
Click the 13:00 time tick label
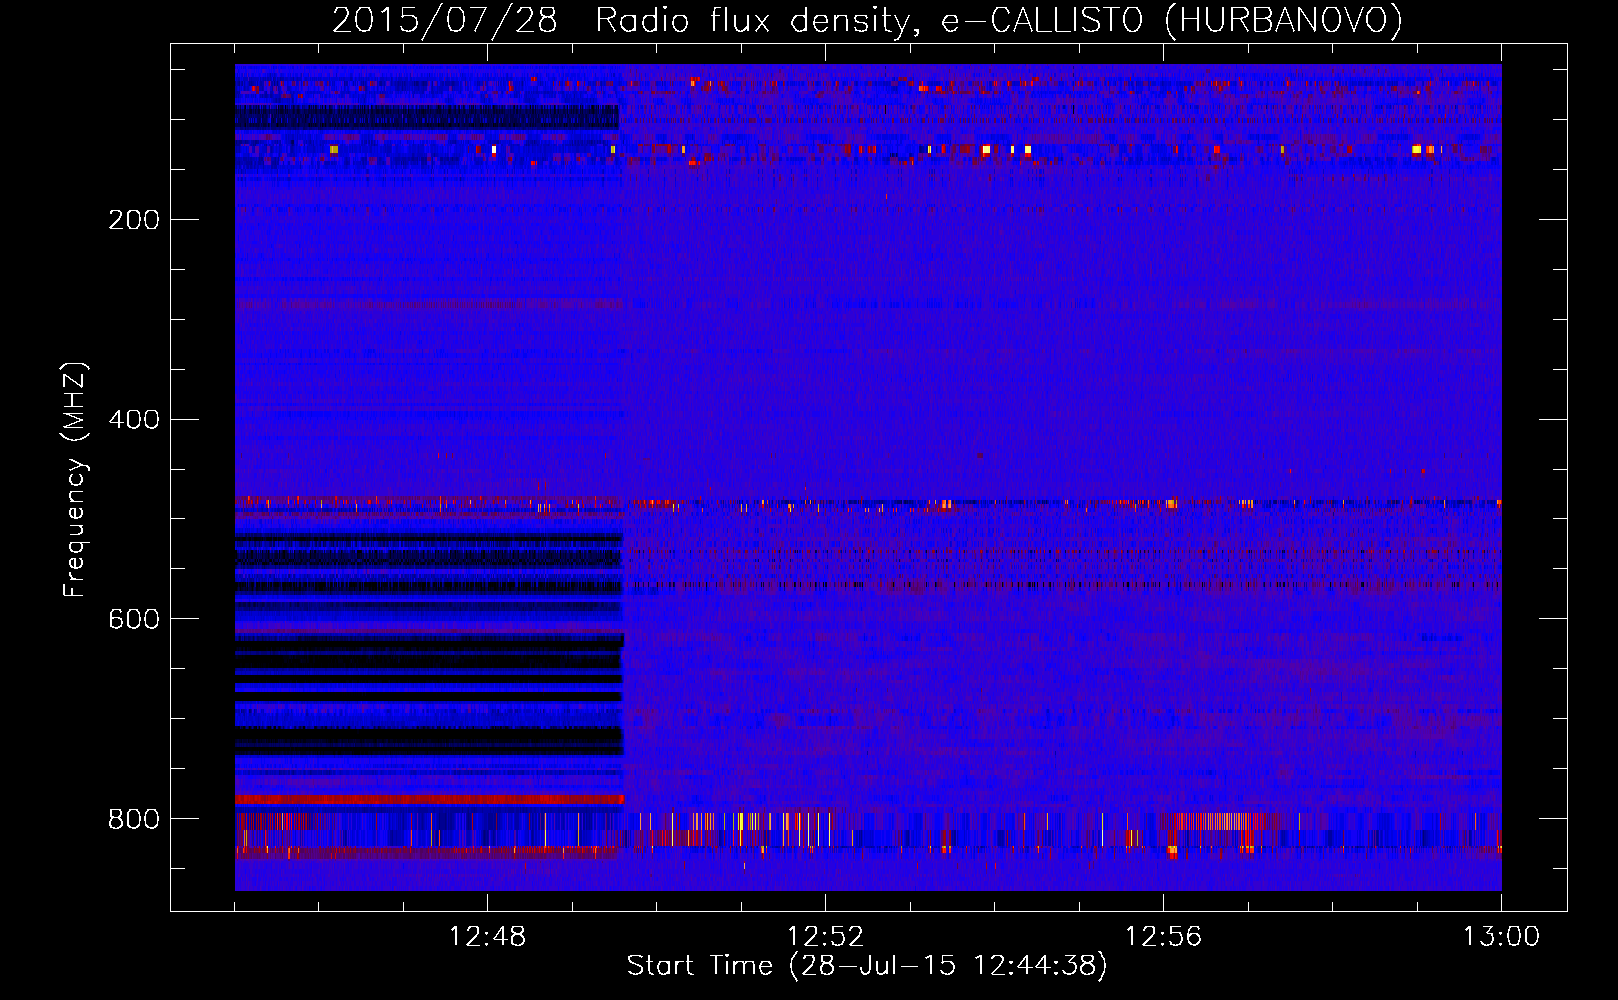1501,937
